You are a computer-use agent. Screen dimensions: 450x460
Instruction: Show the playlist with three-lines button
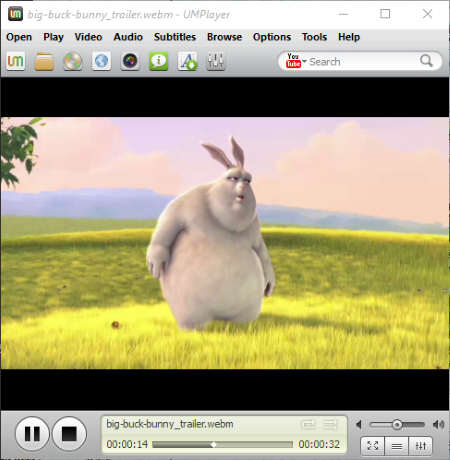397,446
